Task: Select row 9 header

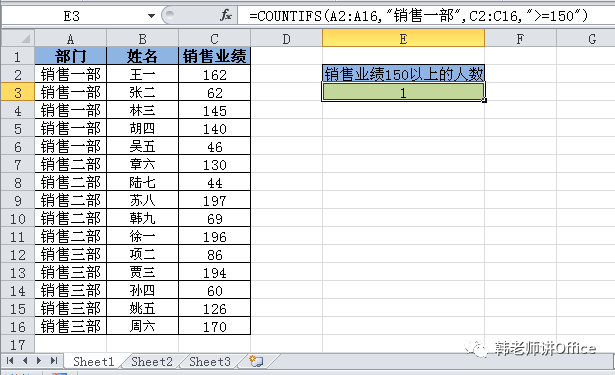Action: coord(18,200)
